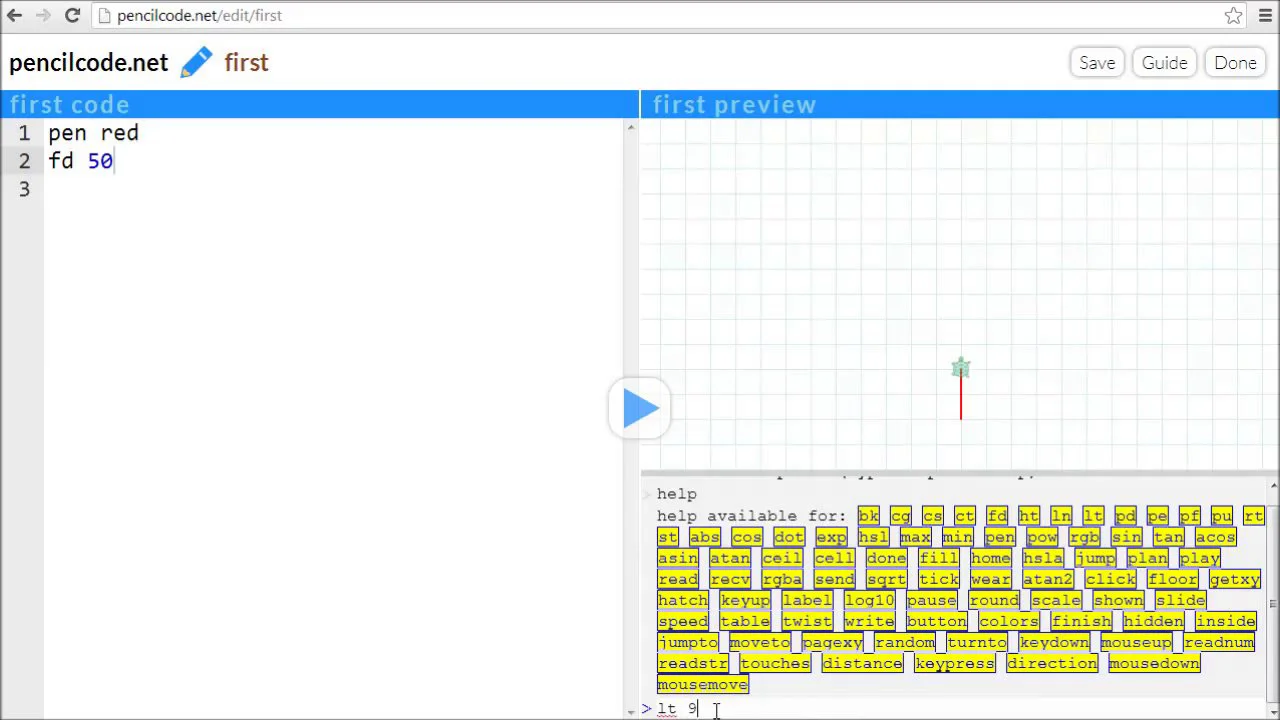Click the browser forward arrow
Screen dimensions: 1280x720
[x=43, y=16]
